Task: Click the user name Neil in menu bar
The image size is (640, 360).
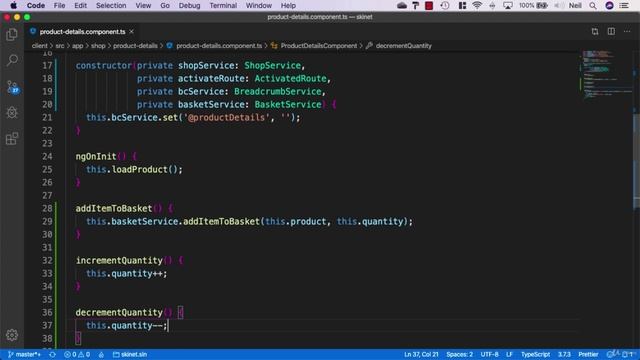Action: 575,6
